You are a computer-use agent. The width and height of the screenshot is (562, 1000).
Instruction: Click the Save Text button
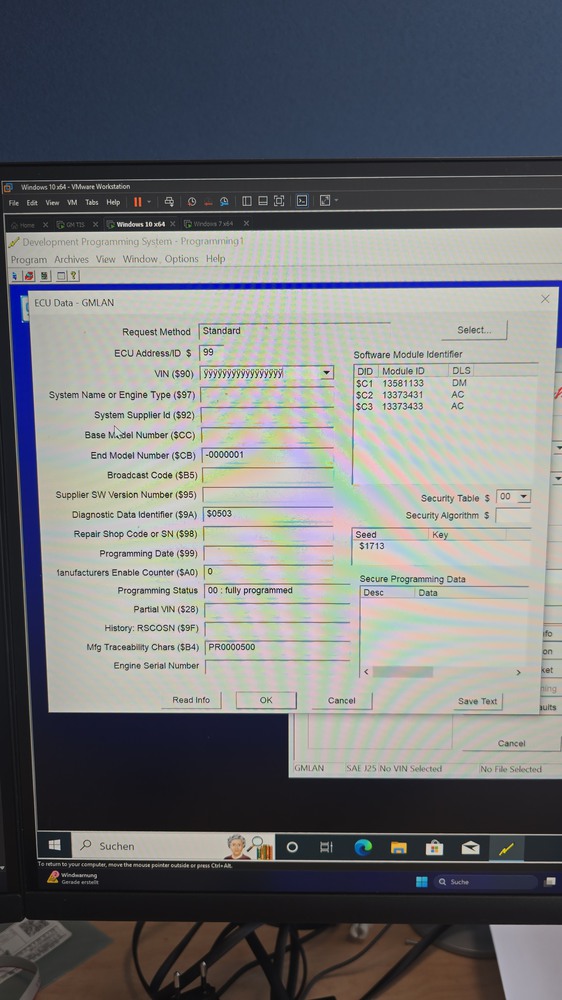click(477, 701)
